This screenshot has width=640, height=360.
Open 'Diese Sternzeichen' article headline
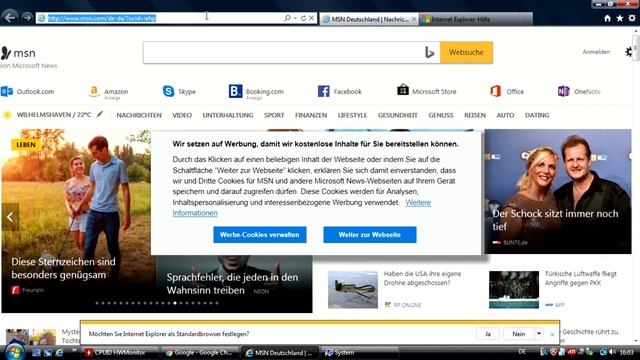(x=63, y=268)
